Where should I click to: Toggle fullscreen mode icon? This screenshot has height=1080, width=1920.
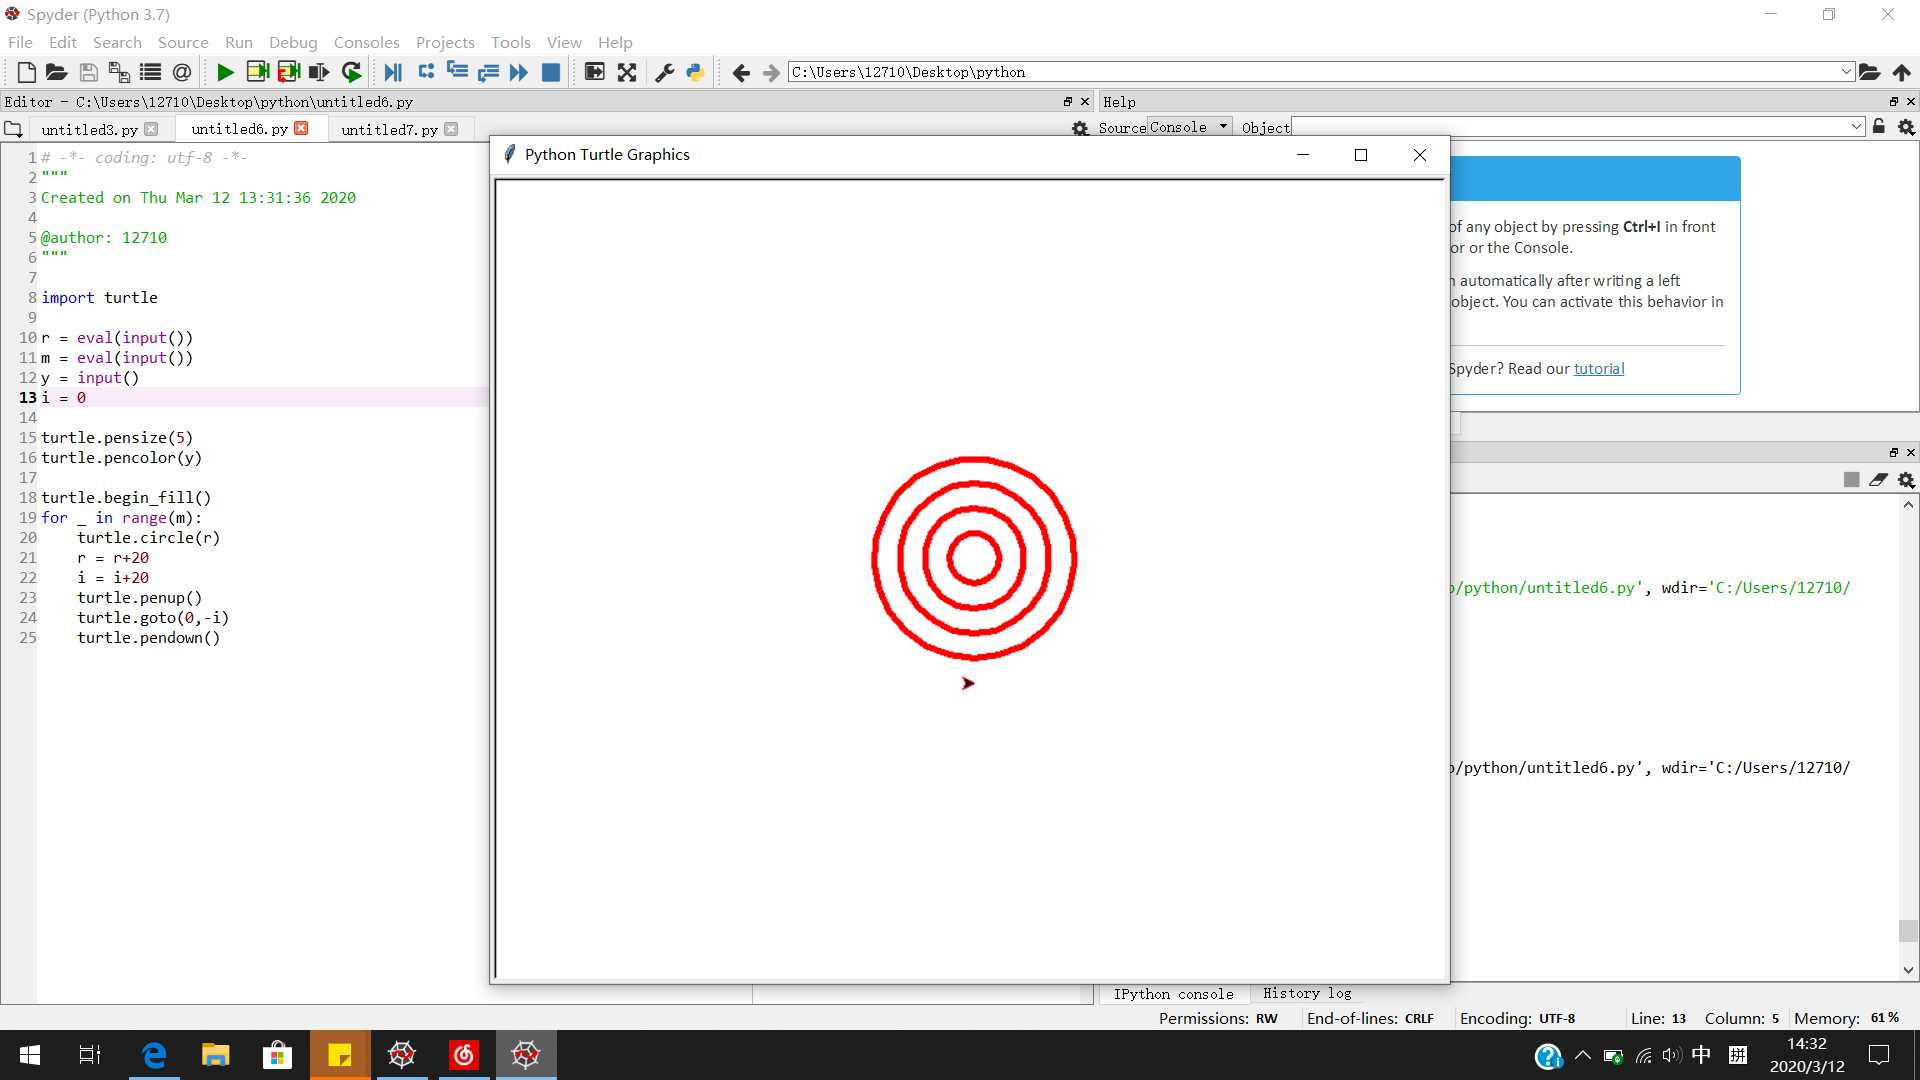[627, 72]
